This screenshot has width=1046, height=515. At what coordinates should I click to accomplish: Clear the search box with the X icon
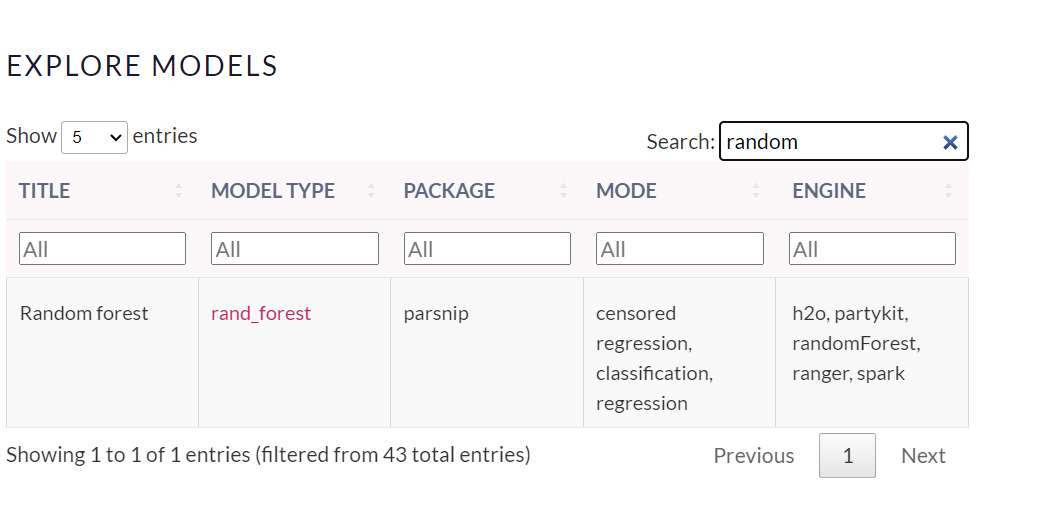point(950,142)
